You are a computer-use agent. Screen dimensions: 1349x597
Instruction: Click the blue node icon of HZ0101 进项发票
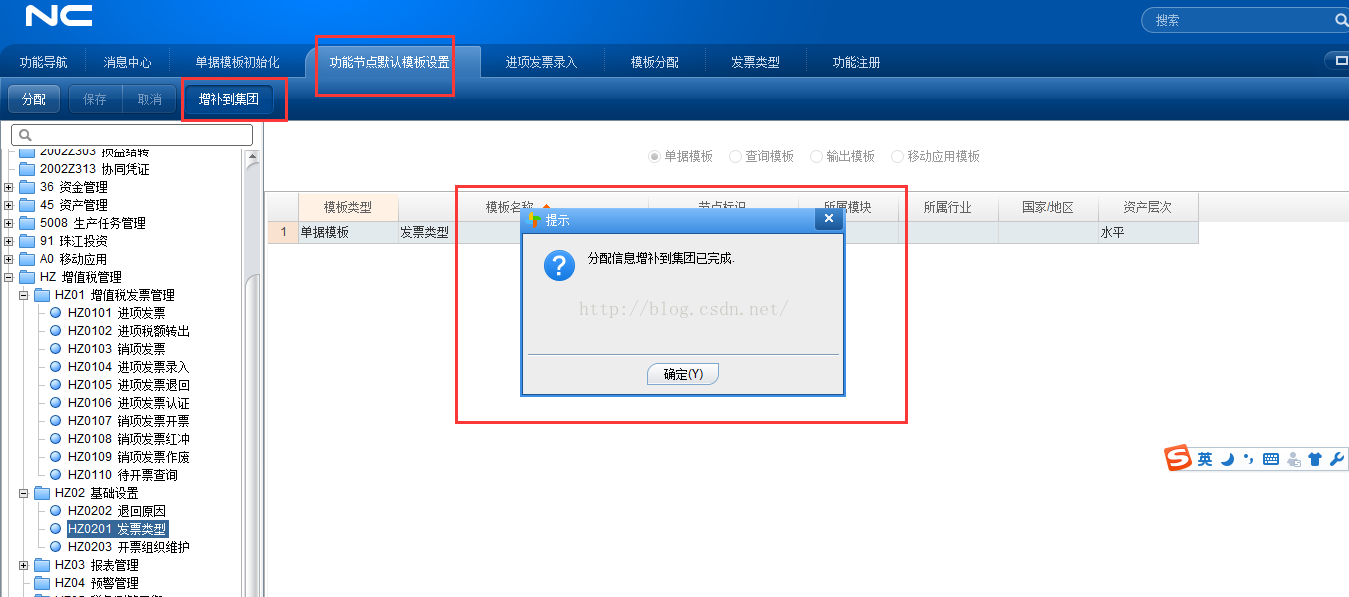tap(56, 313)
